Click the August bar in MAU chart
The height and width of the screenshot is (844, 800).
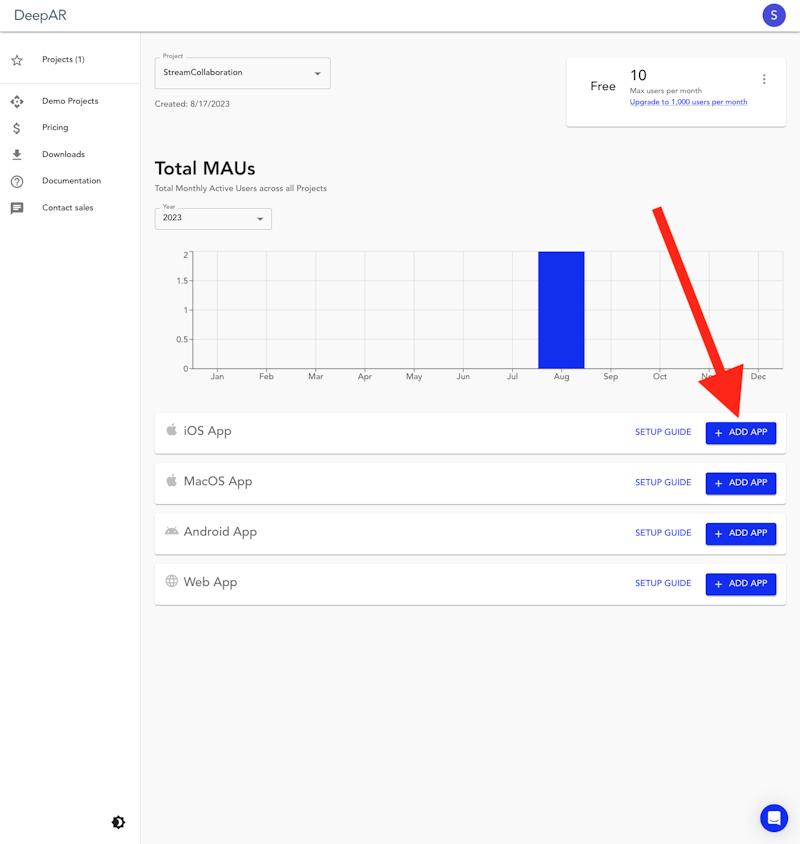point(561,310)
